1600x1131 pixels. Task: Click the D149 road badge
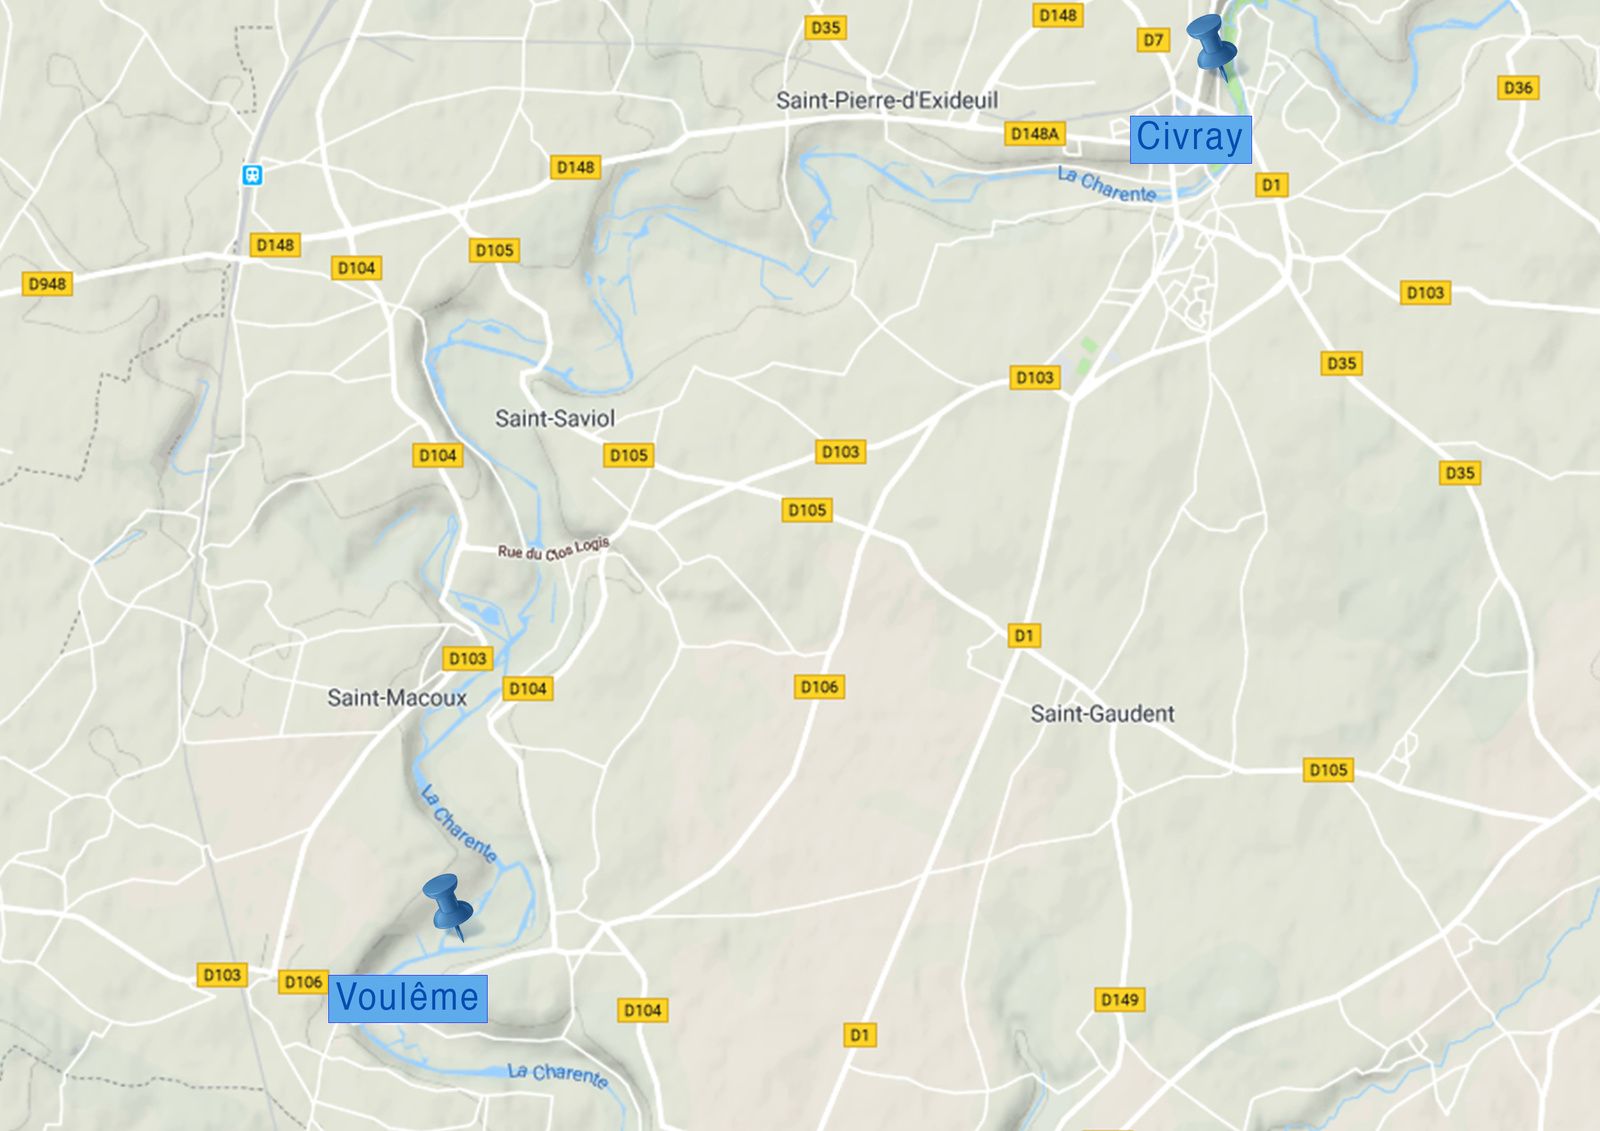click(x=1119, y=999)
